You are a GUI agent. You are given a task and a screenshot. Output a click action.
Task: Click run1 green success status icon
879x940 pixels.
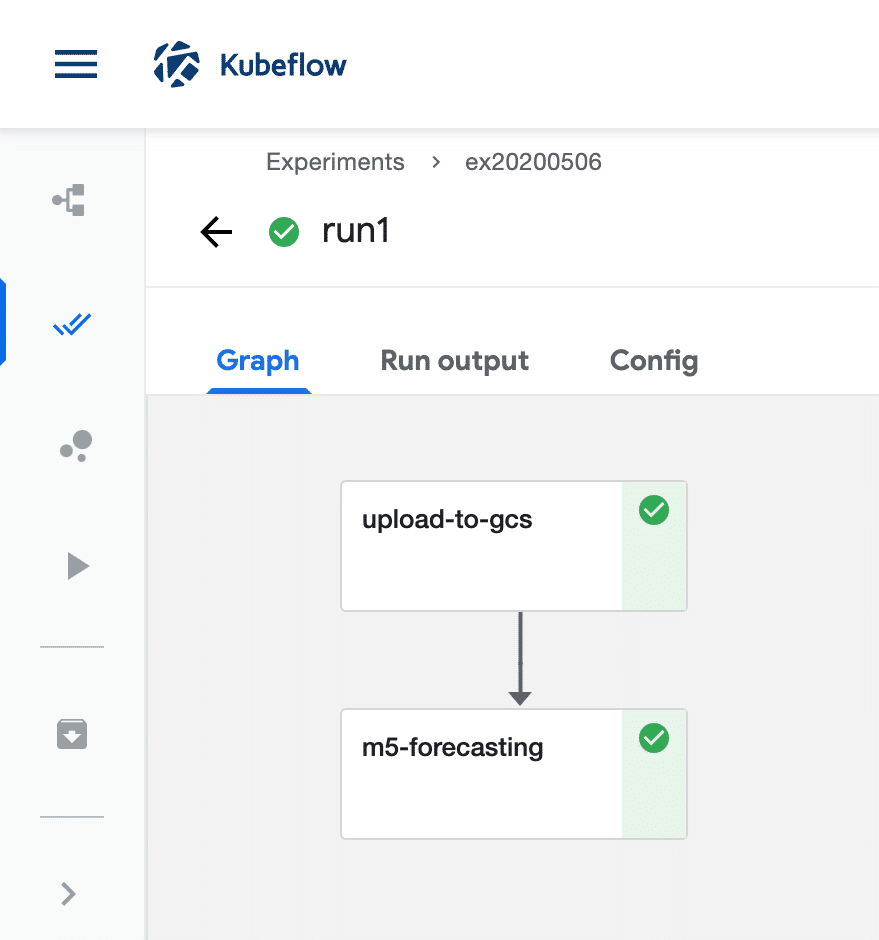(284, 233)
